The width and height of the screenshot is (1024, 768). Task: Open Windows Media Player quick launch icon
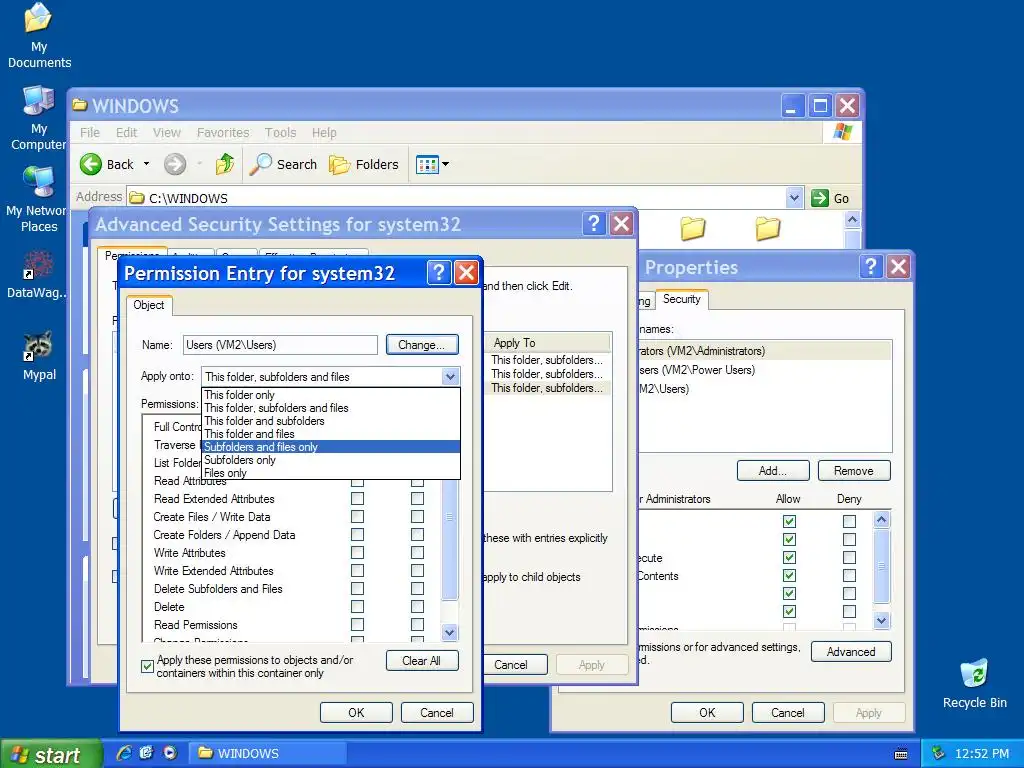(170, 753)
